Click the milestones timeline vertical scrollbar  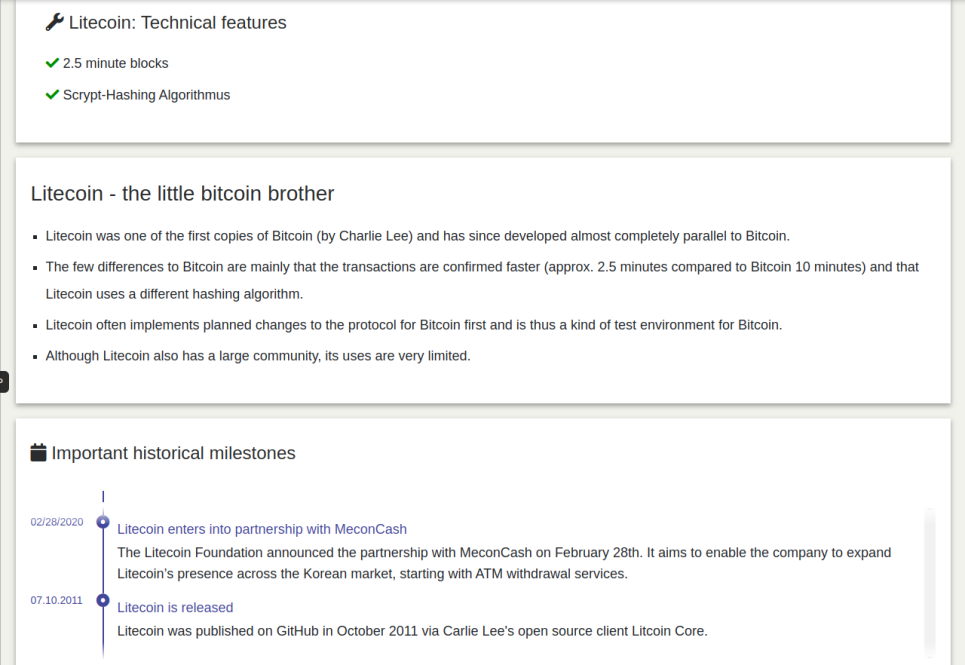(x=929, y=583)
